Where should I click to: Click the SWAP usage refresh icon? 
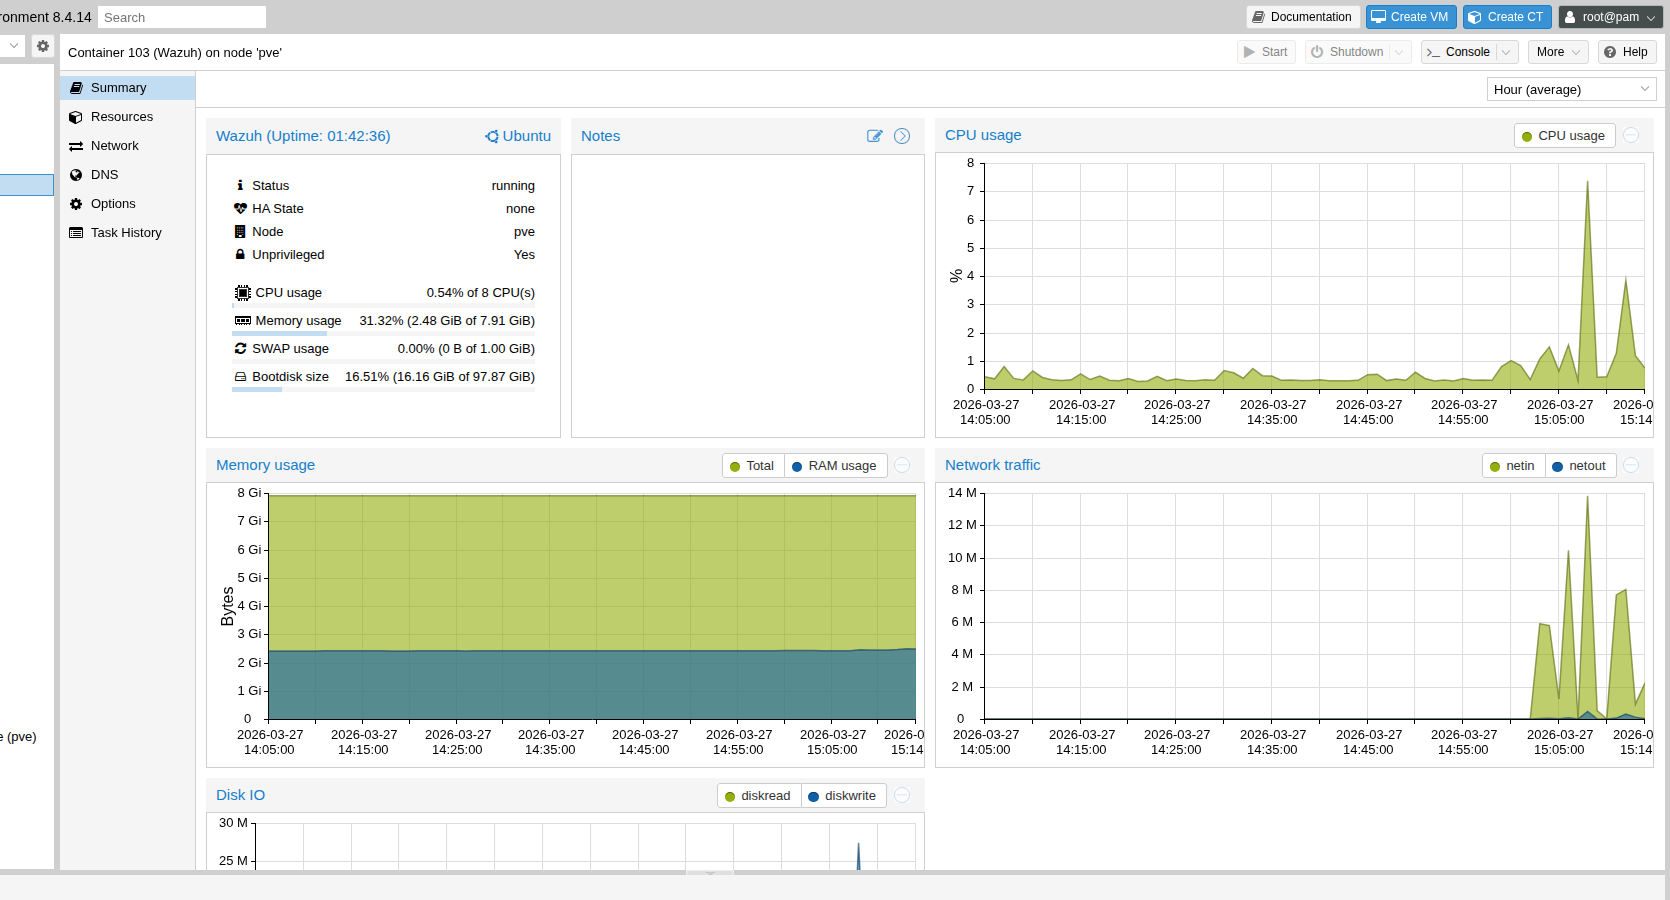[240, 348]
